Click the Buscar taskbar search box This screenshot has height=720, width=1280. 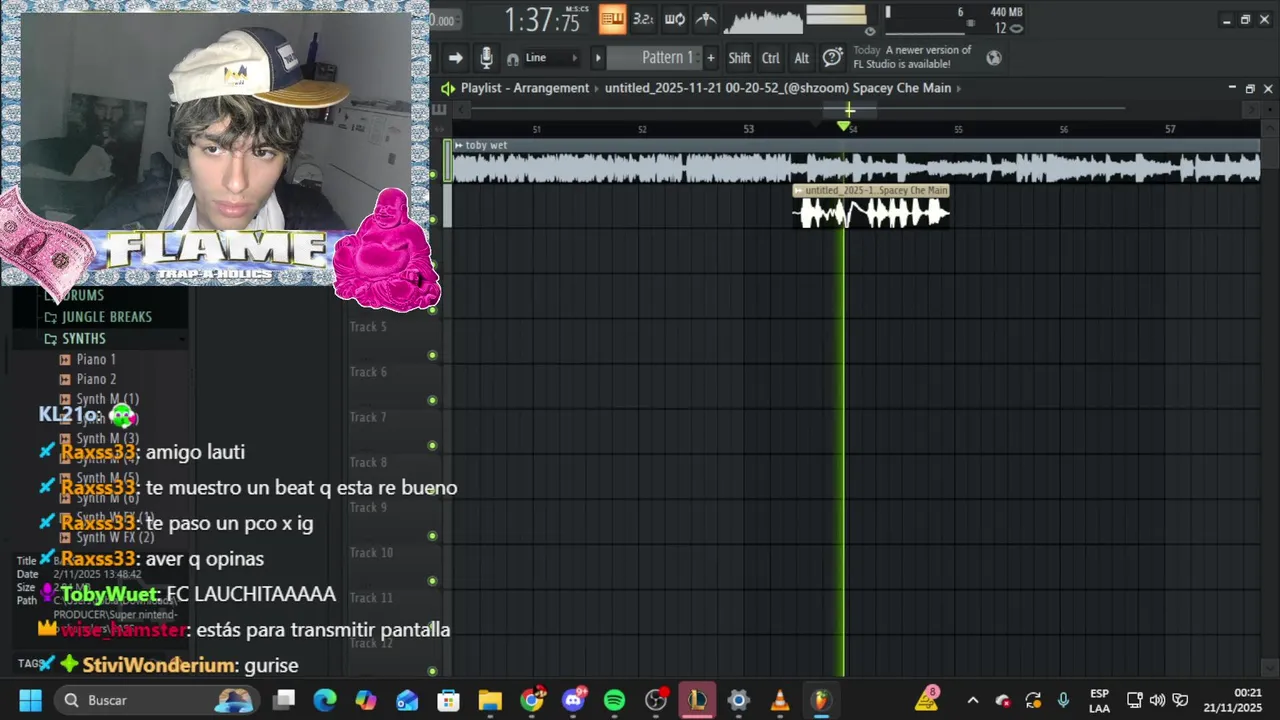[156, 700]
